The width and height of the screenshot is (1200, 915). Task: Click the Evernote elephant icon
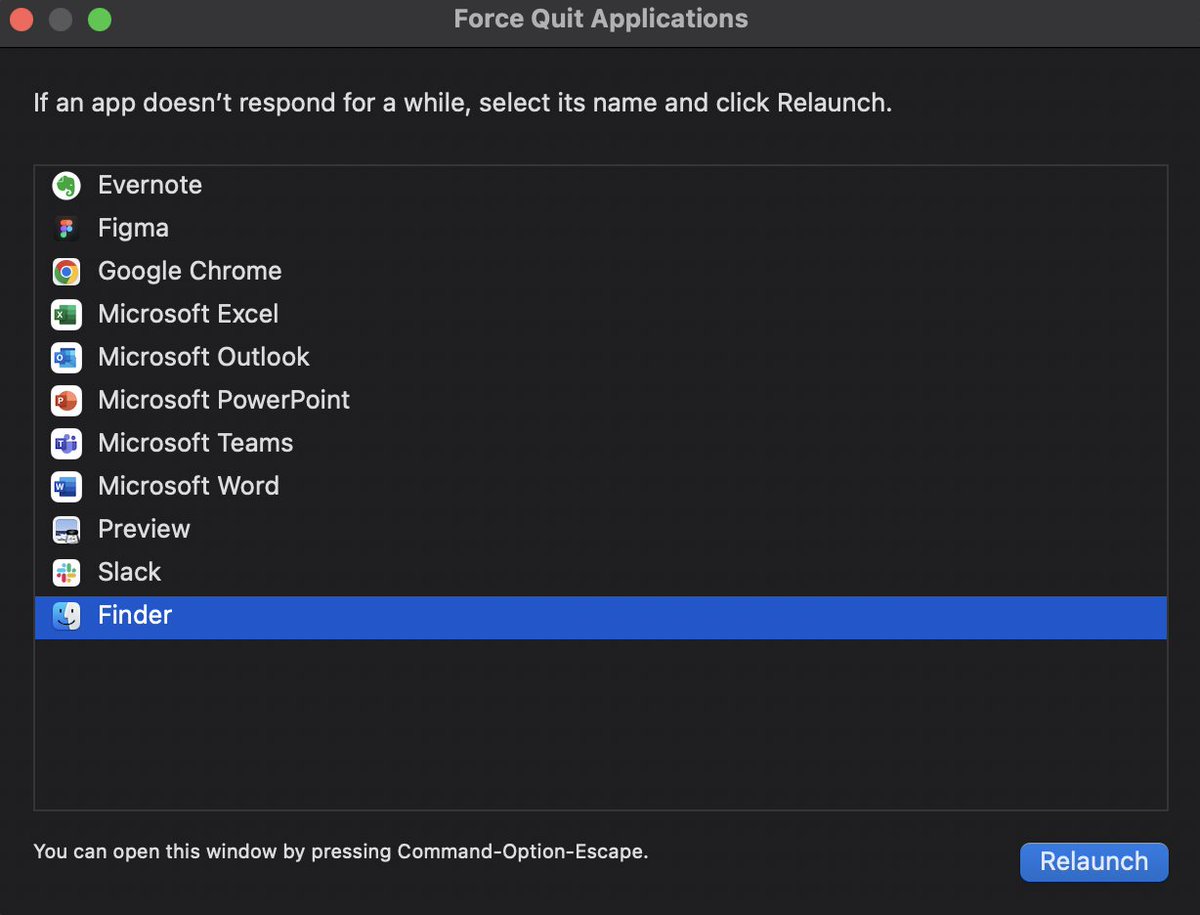pyautogui.click(x=66, y=185)
